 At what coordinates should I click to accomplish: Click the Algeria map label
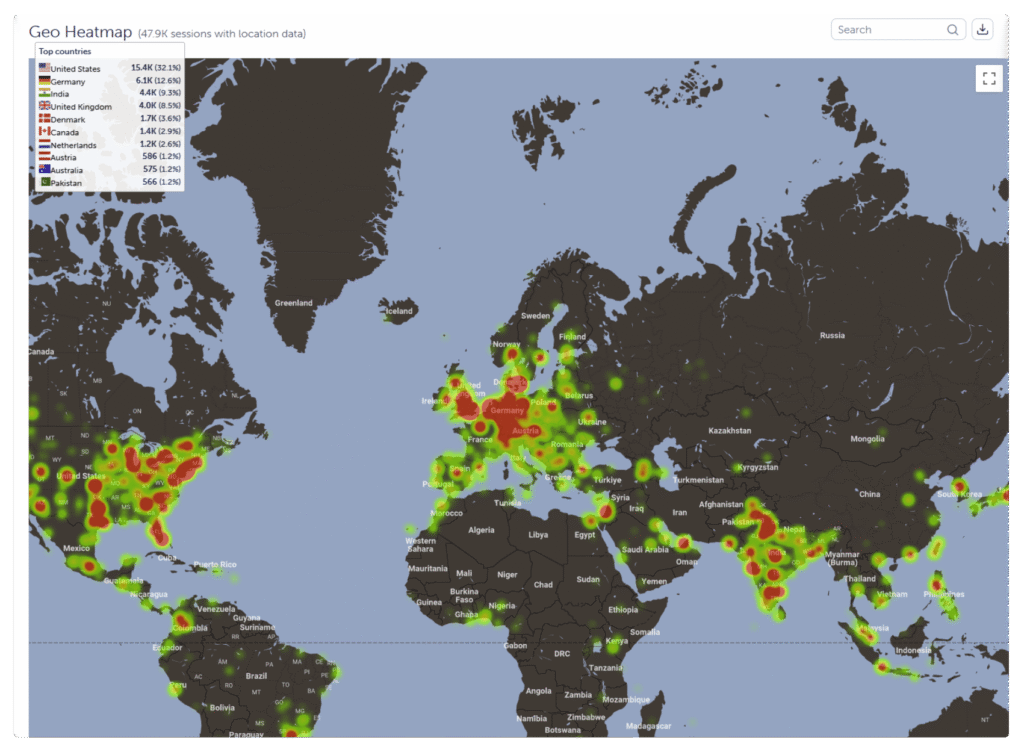481,530
